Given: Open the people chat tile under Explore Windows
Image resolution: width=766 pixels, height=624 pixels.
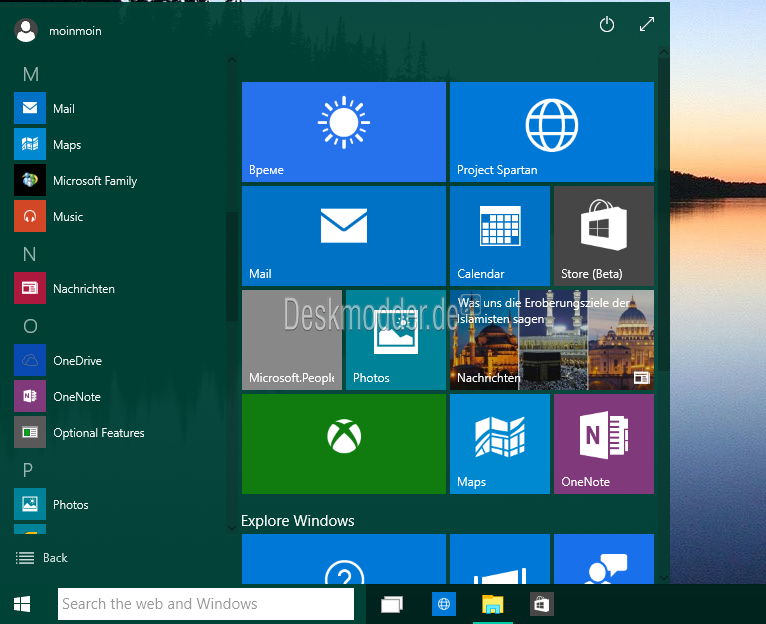Looking at the screenshot, I should coord(604,559).
